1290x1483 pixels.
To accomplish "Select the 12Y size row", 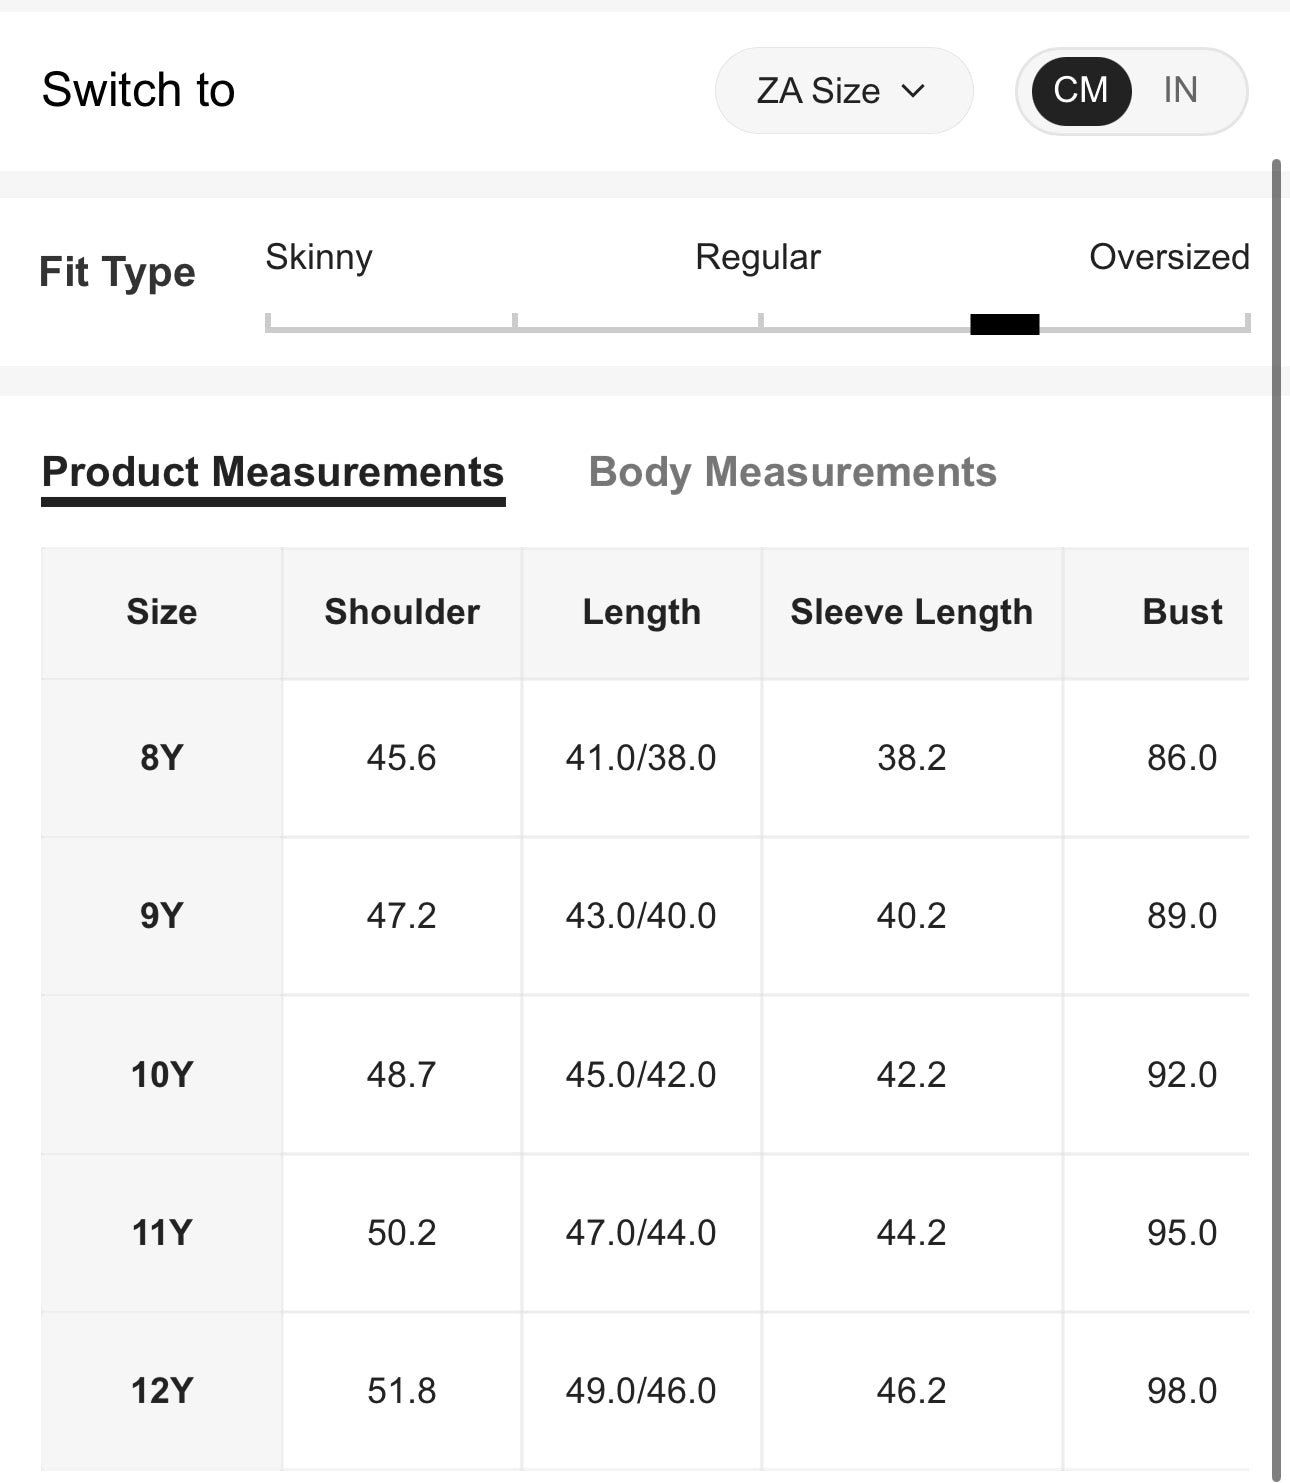I will [x=161, y=1391].
